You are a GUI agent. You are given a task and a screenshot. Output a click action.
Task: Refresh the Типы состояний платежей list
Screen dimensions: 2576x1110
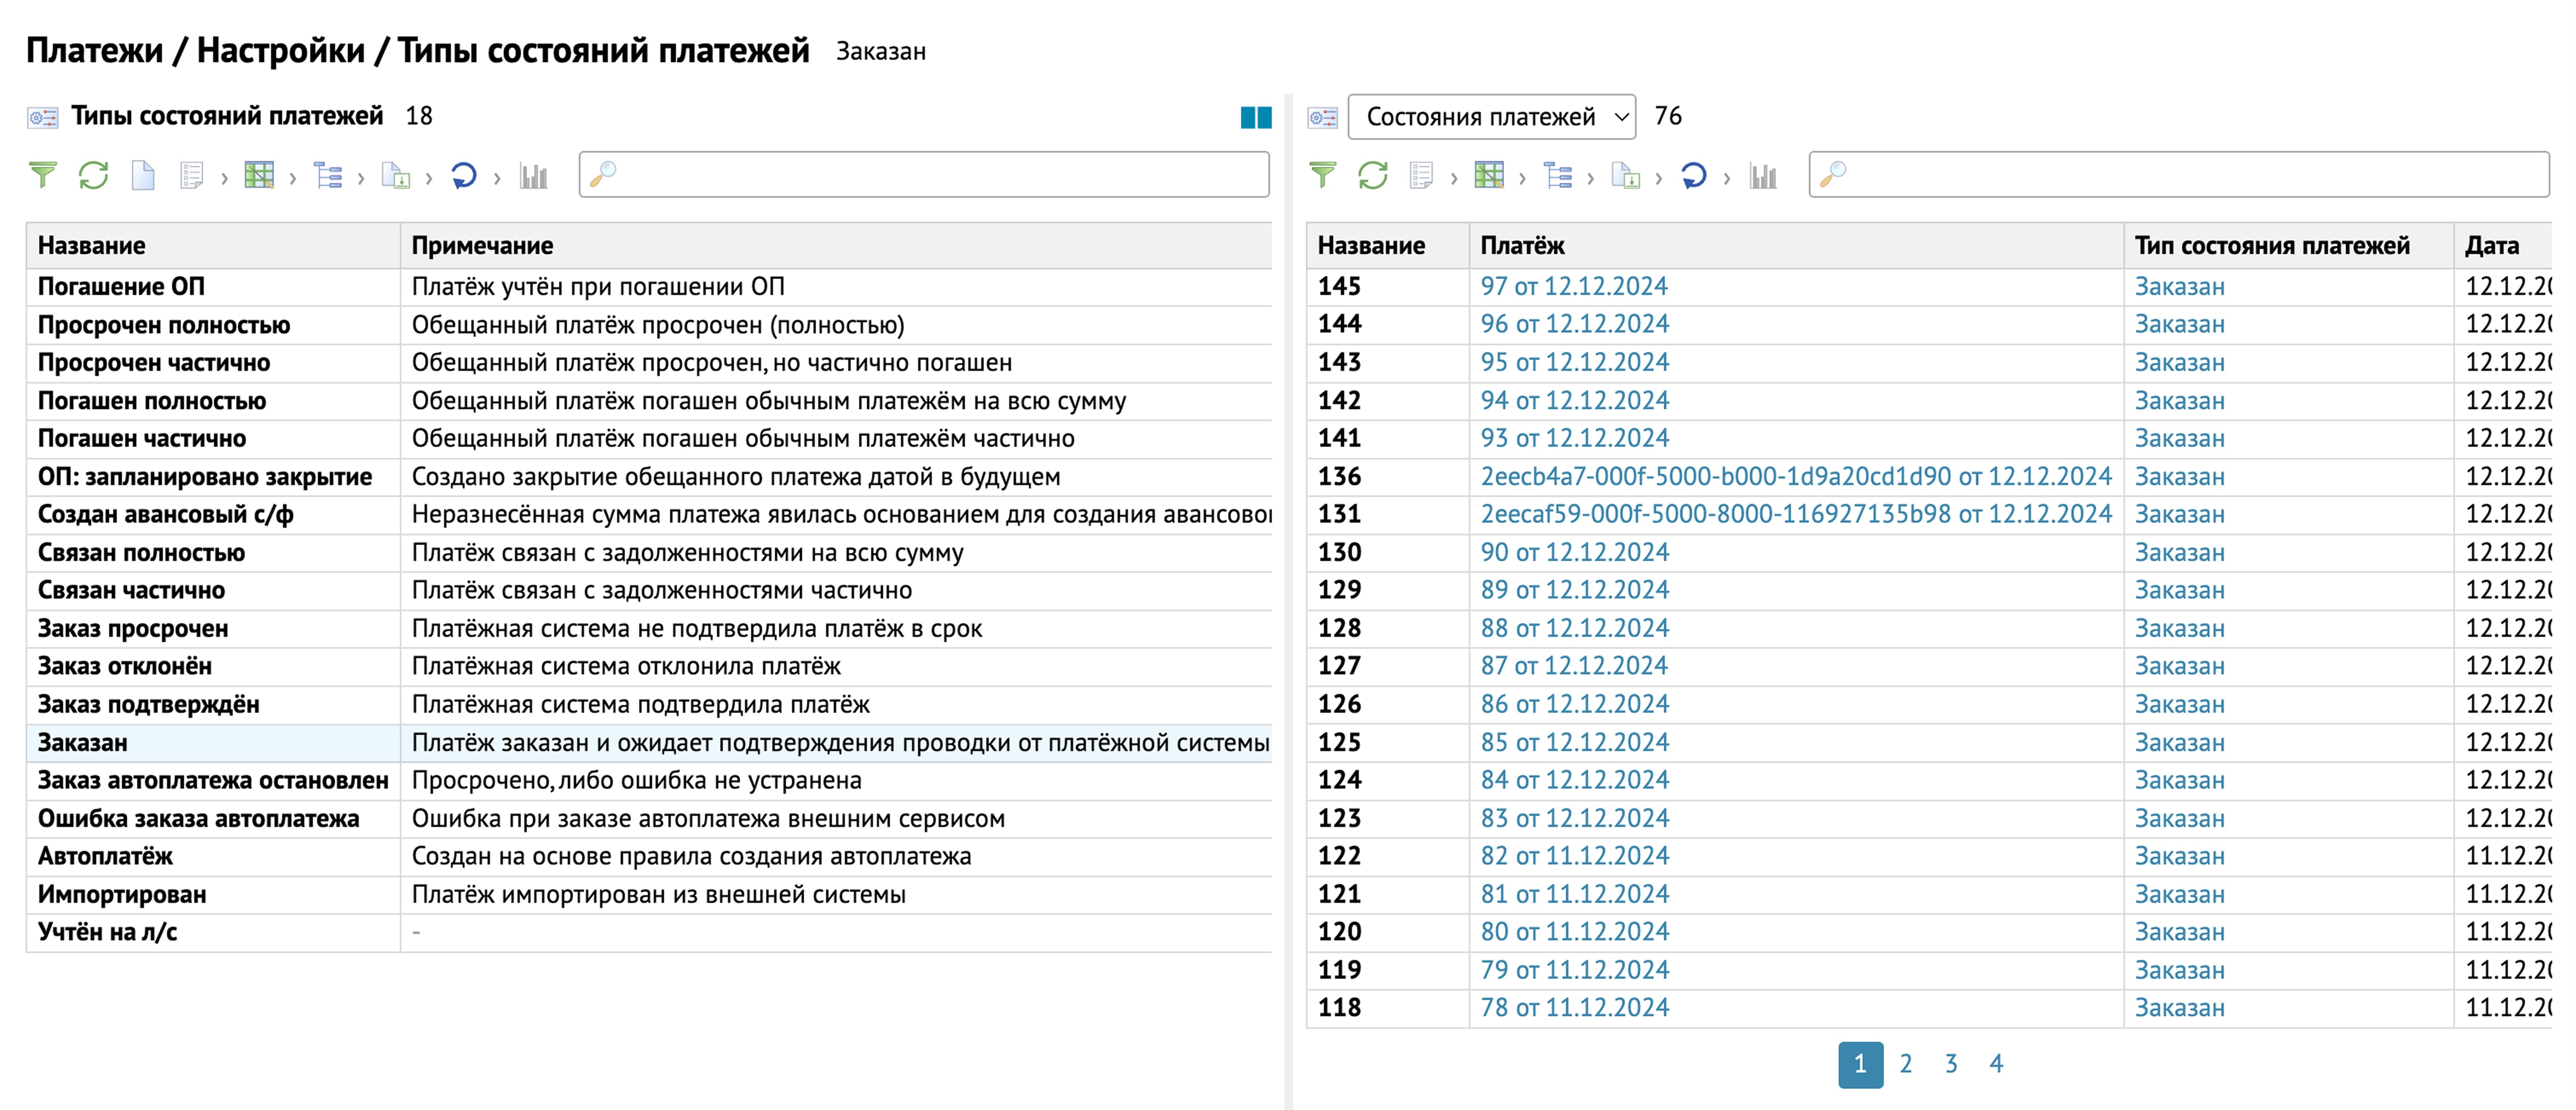[93, 176]
